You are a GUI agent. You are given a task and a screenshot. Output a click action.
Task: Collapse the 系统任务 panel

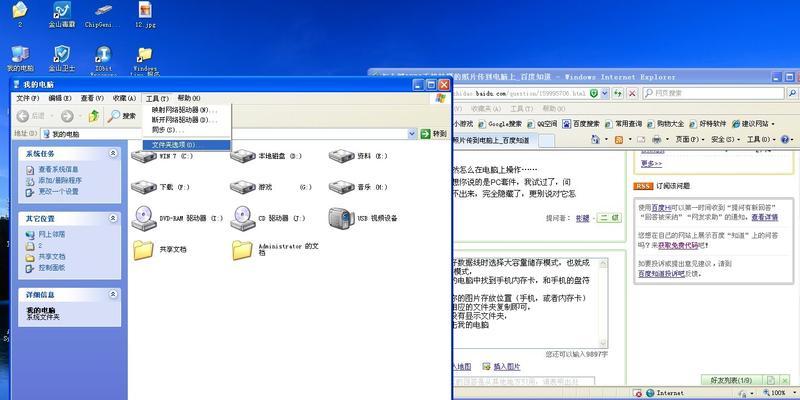pyautogui.click(x=113, y=153)
